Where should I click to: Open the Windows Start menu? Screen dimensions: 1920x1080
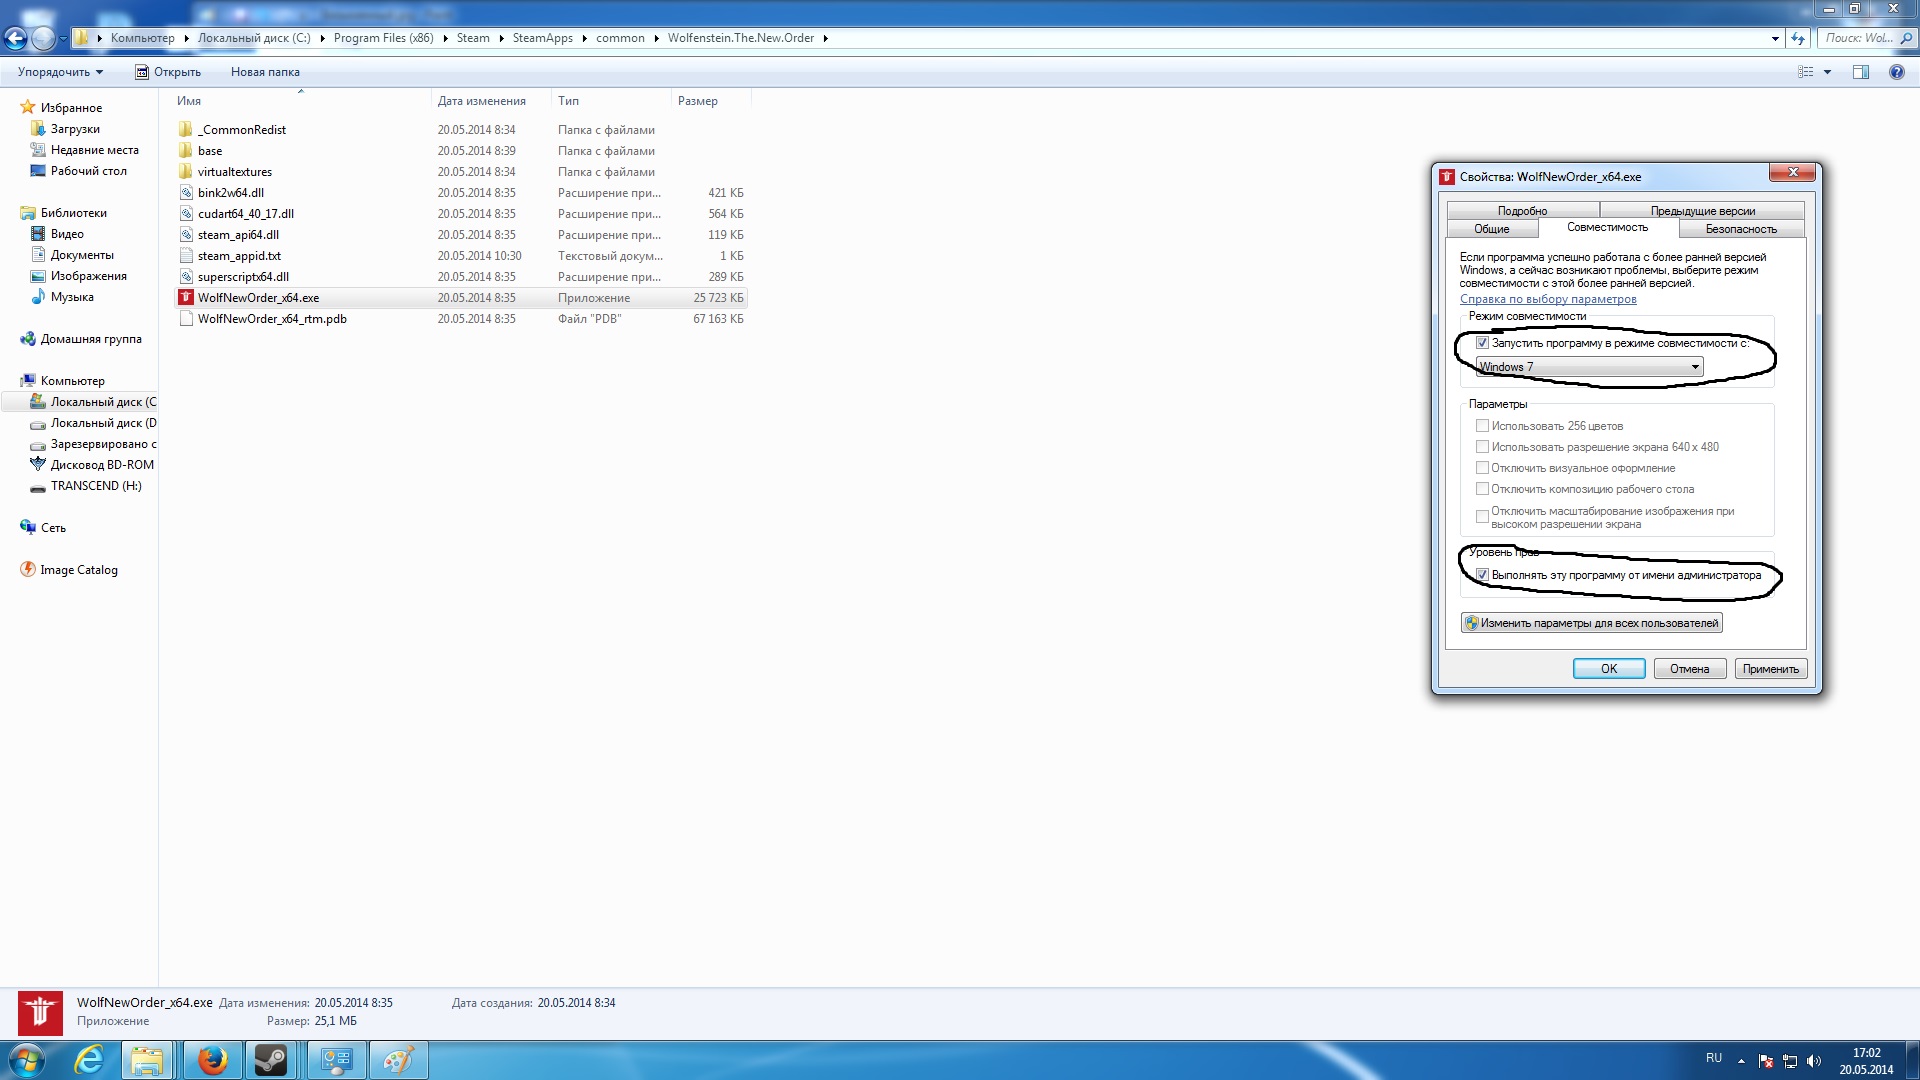[x=26, y=1060]
